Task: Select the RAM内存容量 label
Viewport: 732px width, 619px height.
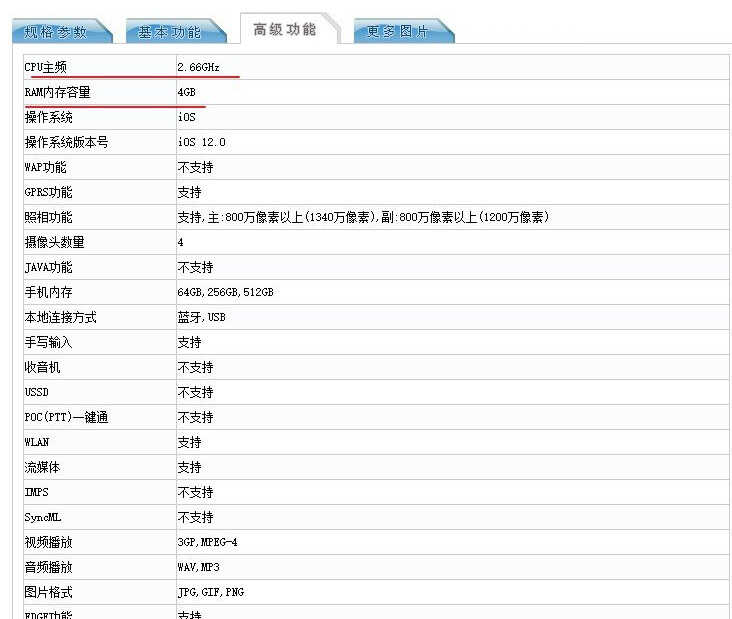Action: [57, 93]
